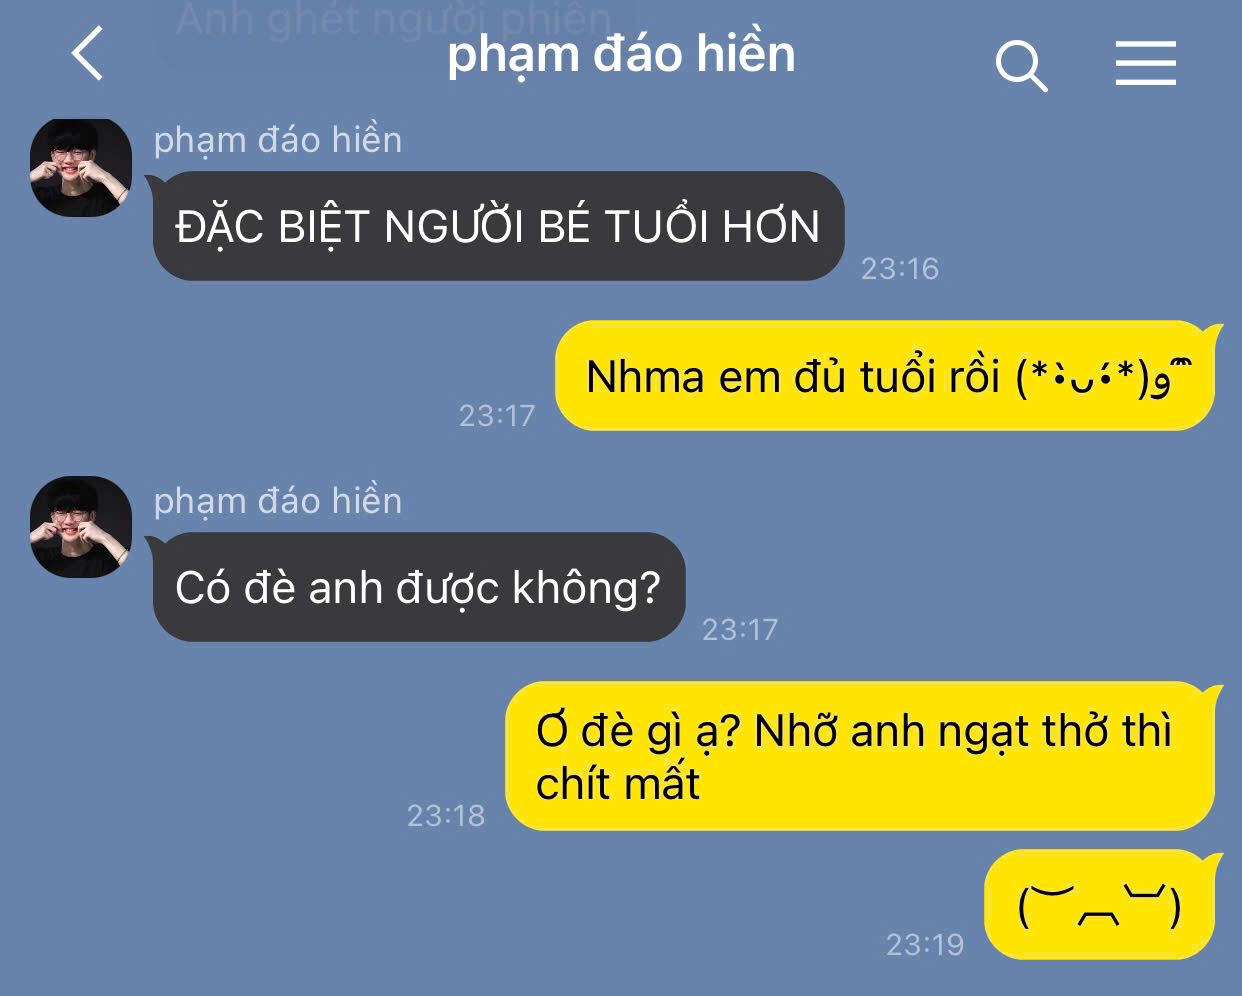Tap the 23:16 timestamp
Screen dimensions: 1242x996
click(x=900, y=268)
